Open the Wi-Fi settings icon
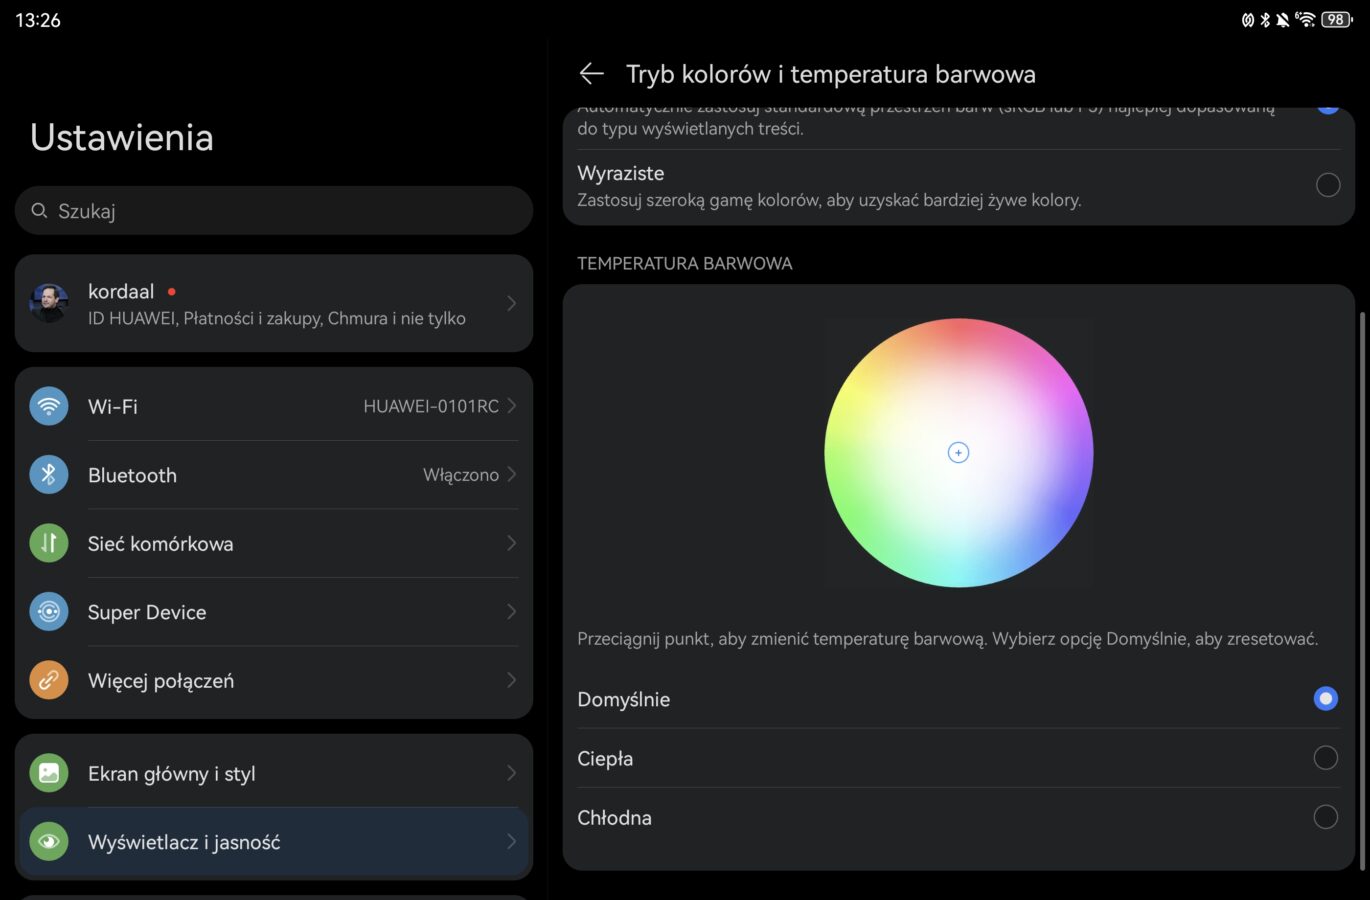The height and width of the screenshot is (900, 1370). [49, 406]
